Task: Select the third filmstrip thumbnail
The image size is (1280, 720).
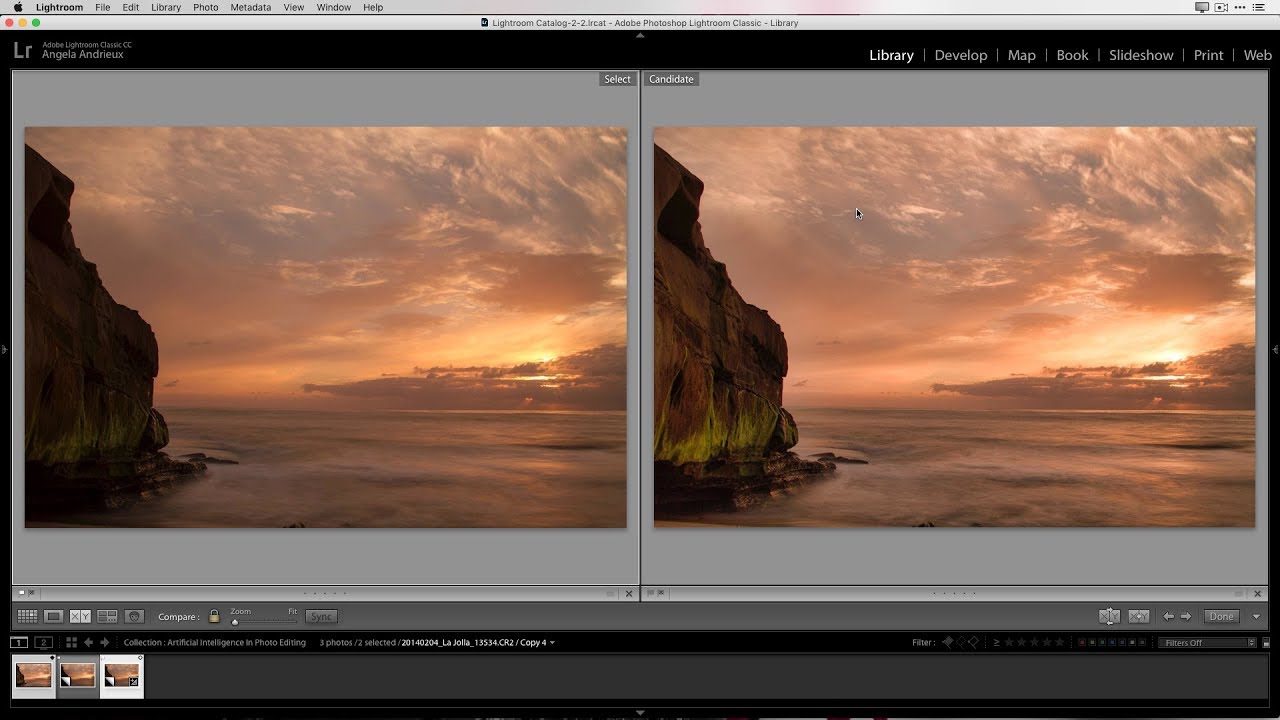Action: pyautogui.click(x=121, y=676)
